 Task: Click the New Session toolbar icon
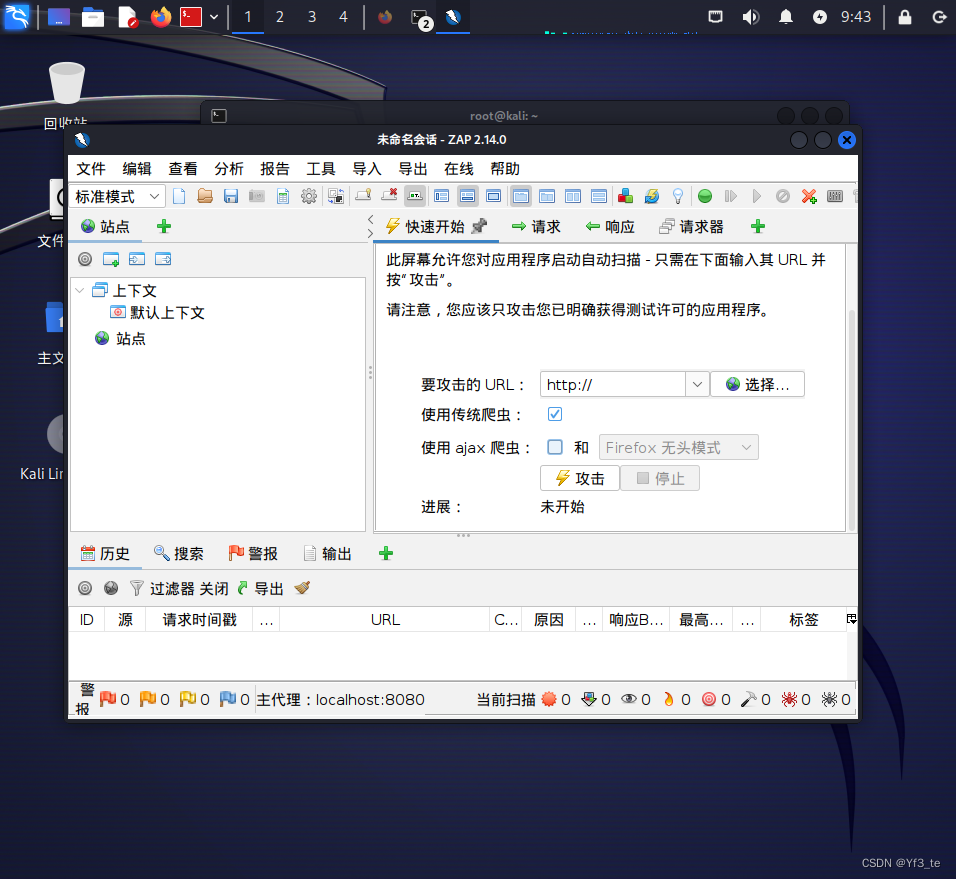pos(179,196)
